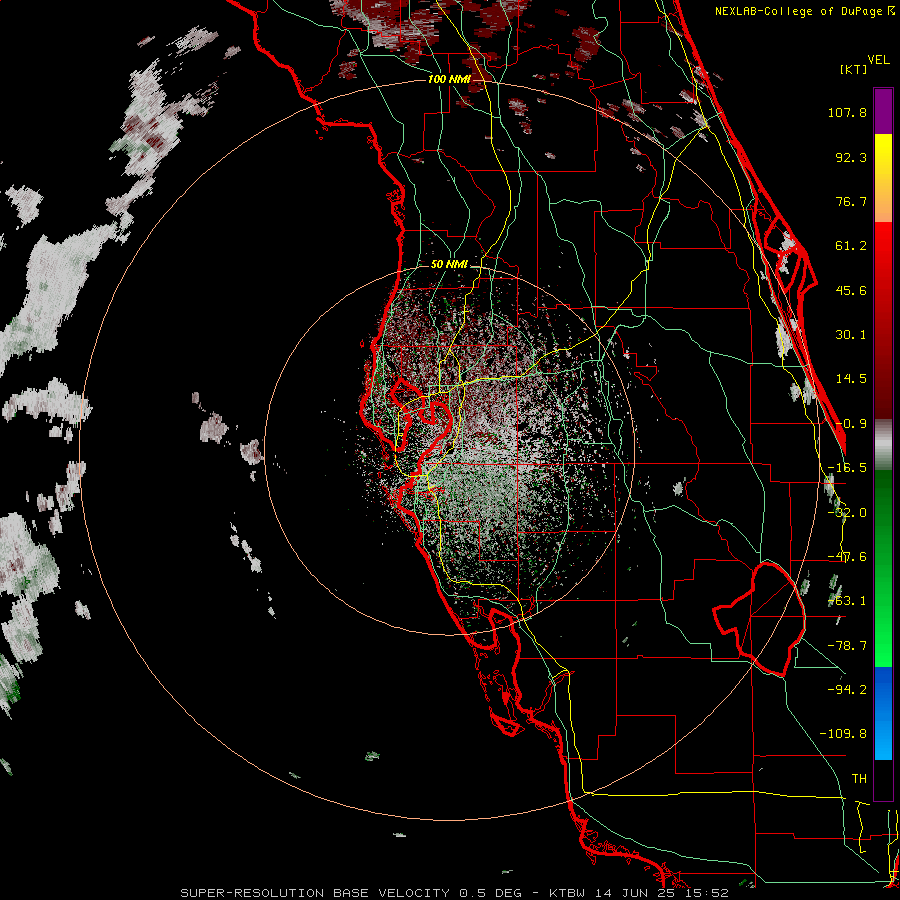Click the -94.2 velocity scale value
Viewport: 900px width, 900px height.
click(847, 689)
